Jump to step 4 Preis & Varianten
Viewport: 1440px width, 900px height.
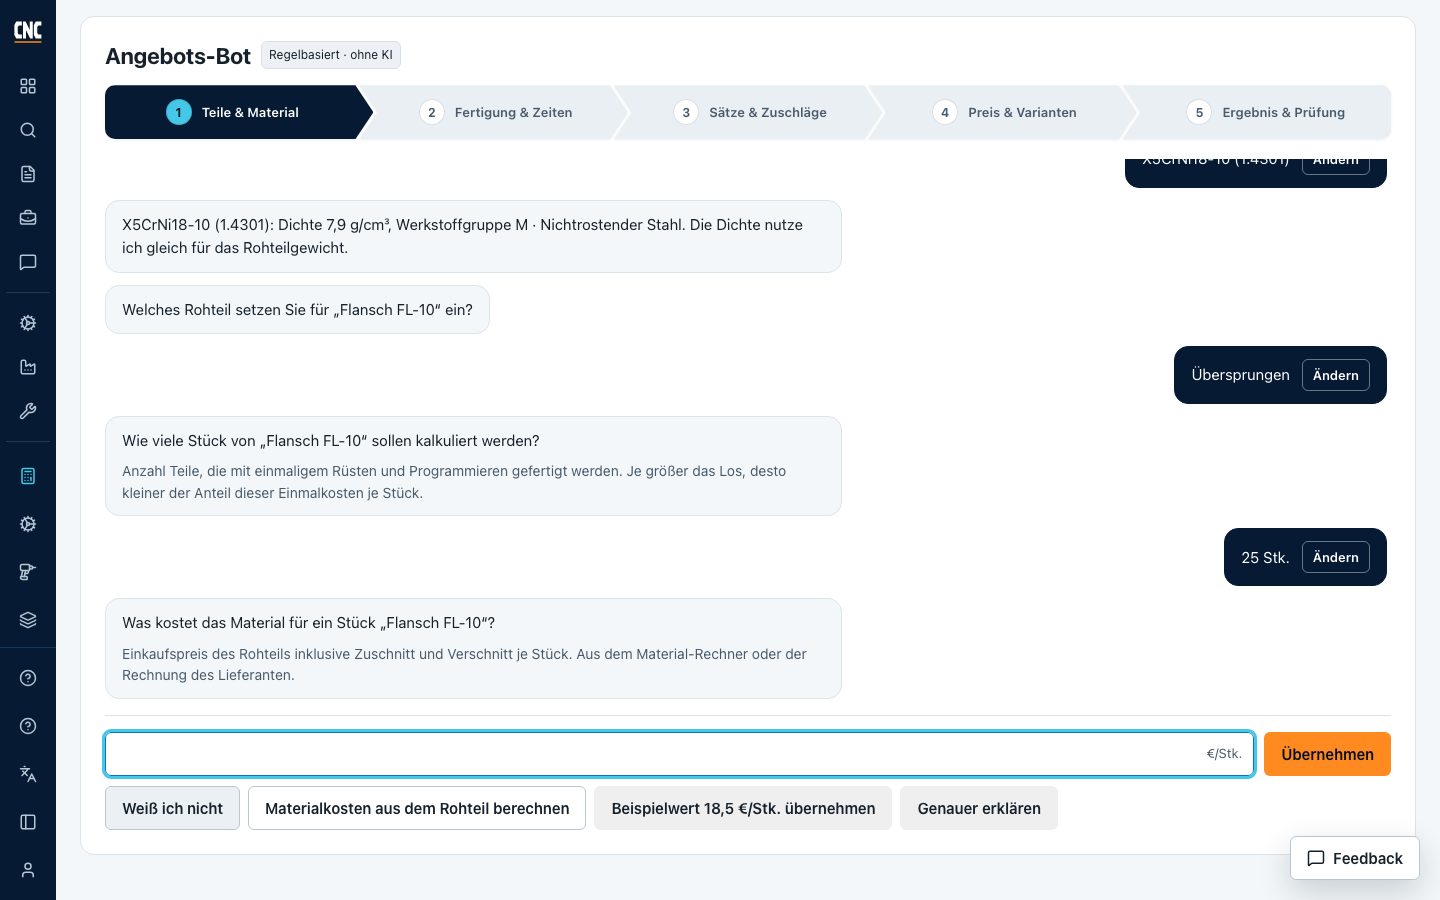pyautogui.click(x=1005, y=112)
